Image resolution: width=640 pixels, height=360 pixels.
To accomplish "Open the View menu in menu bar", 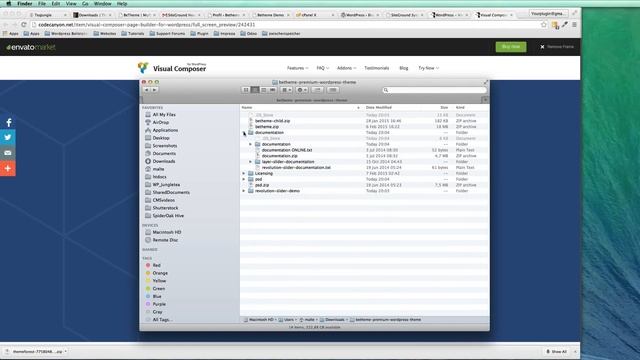I will [71, 4].
